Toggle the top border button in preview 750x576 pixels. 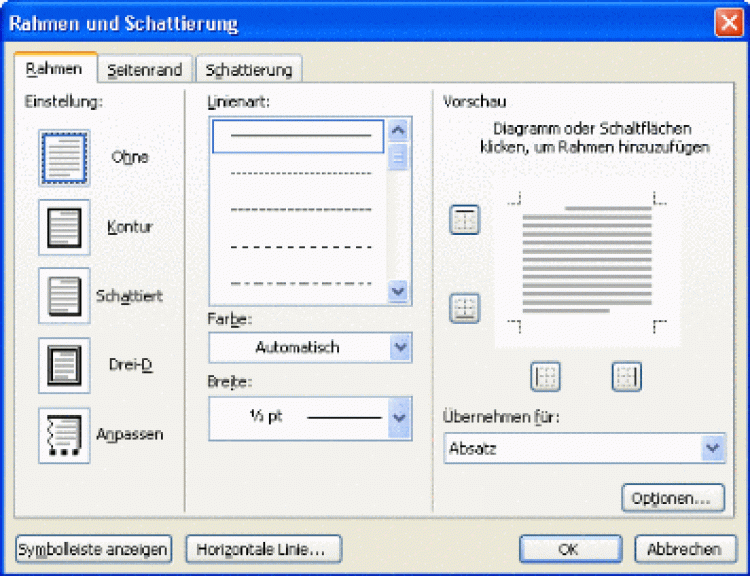pyautogui.click(x=464, y=220)
